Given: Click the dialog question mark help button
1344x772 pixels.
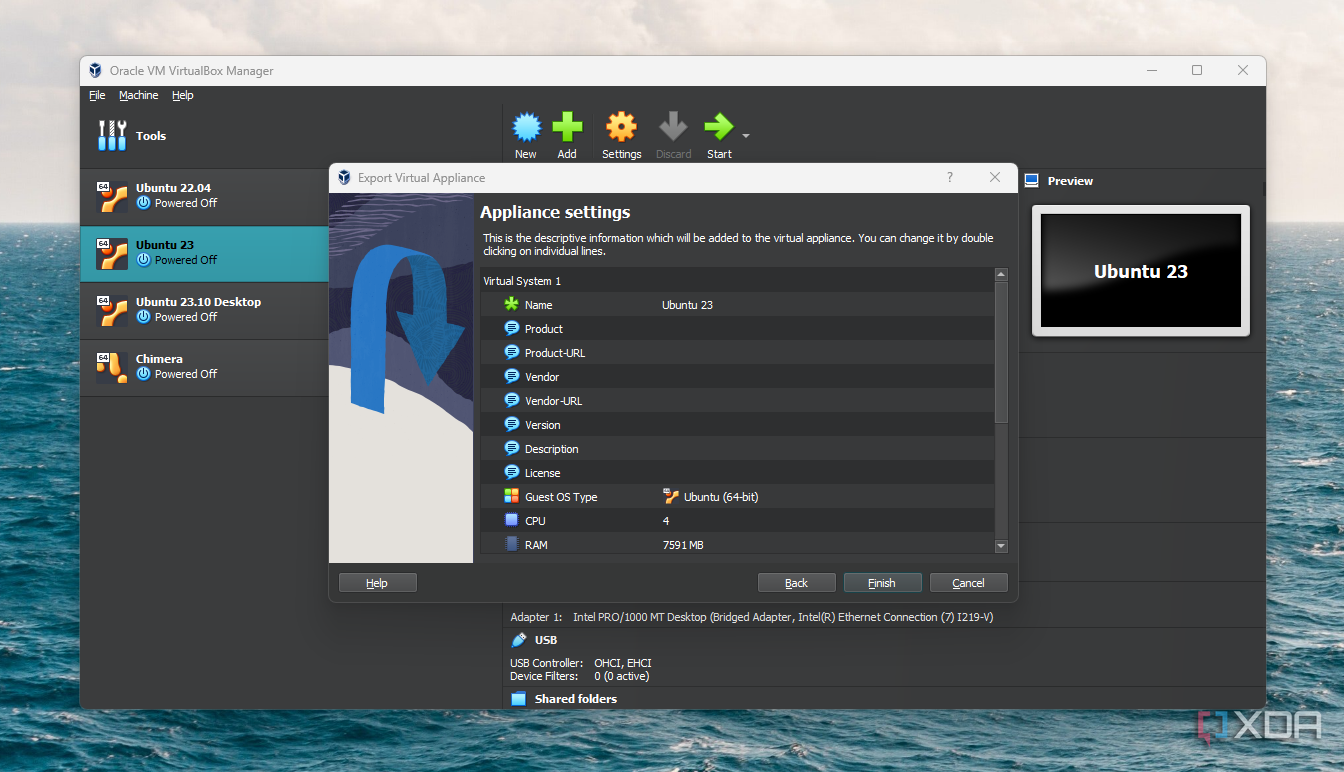Looking at the screenshot, I should point(950,177).
